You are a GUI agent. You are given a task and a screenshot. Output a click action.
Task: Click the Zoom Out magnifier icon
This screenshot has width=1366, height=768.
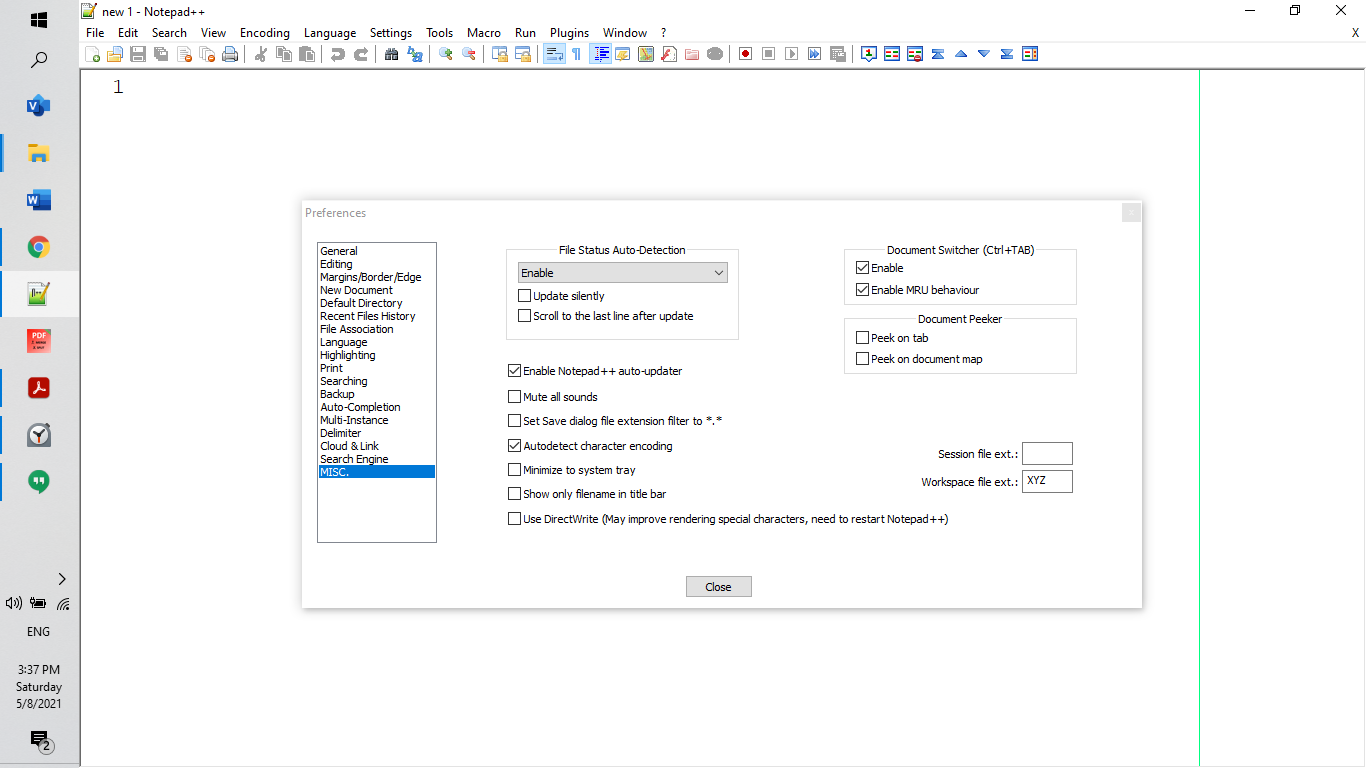tap(469, 54)
